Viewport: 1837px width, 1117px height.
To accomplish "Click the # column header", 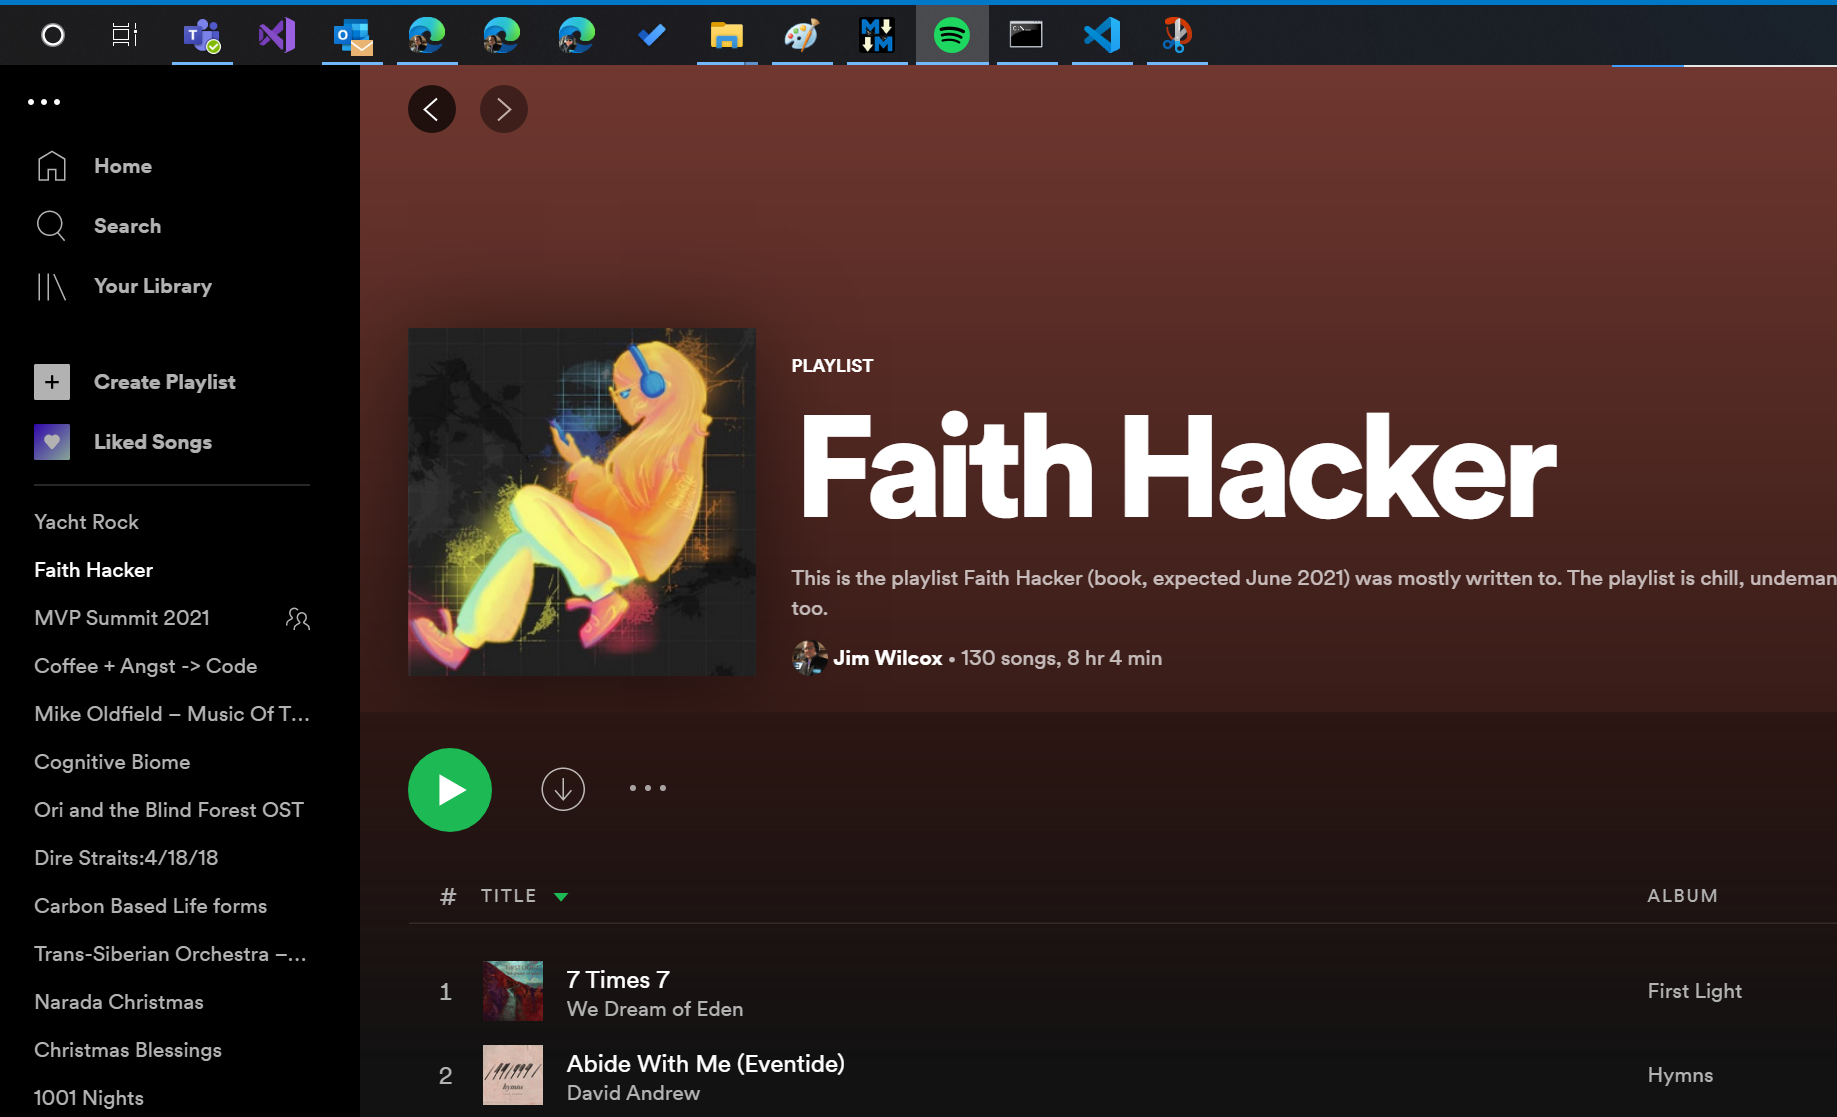I will [x=448, y=896].
